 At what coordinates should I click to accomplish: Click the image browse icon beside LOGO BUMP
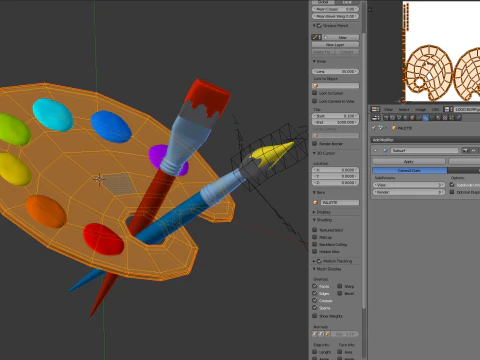448,109
